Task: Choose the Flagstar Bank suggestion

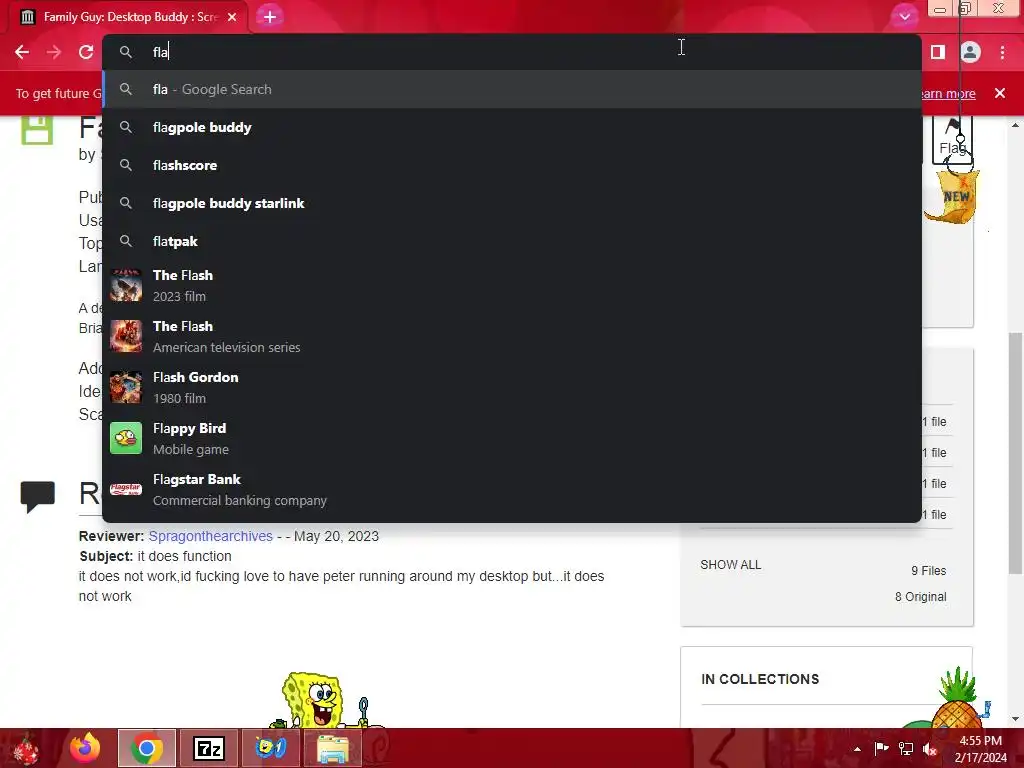Action: tap(512, 489)
